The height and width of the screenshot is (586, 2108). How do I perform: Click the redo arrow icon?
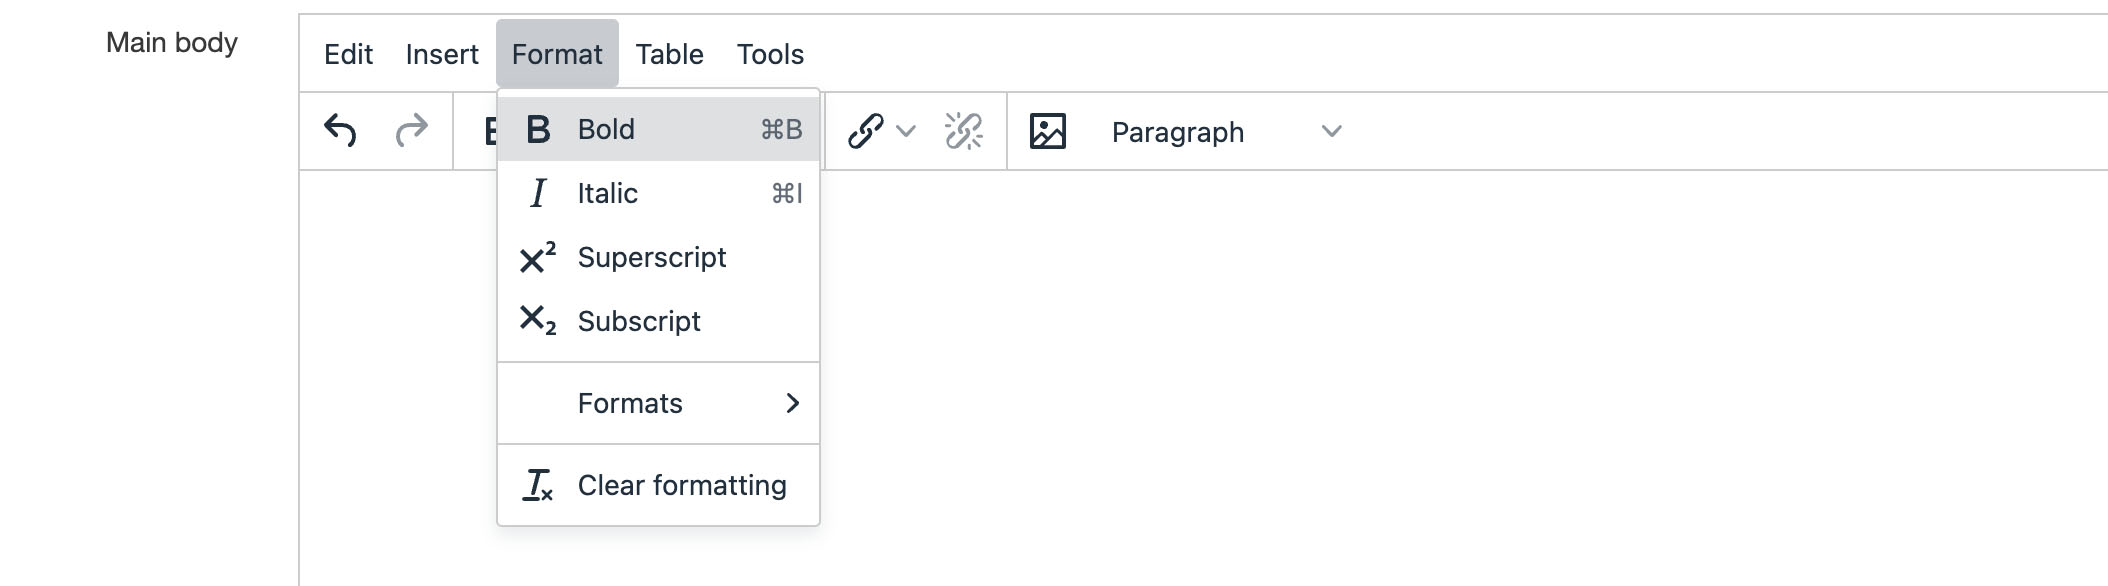click(411, 131)
